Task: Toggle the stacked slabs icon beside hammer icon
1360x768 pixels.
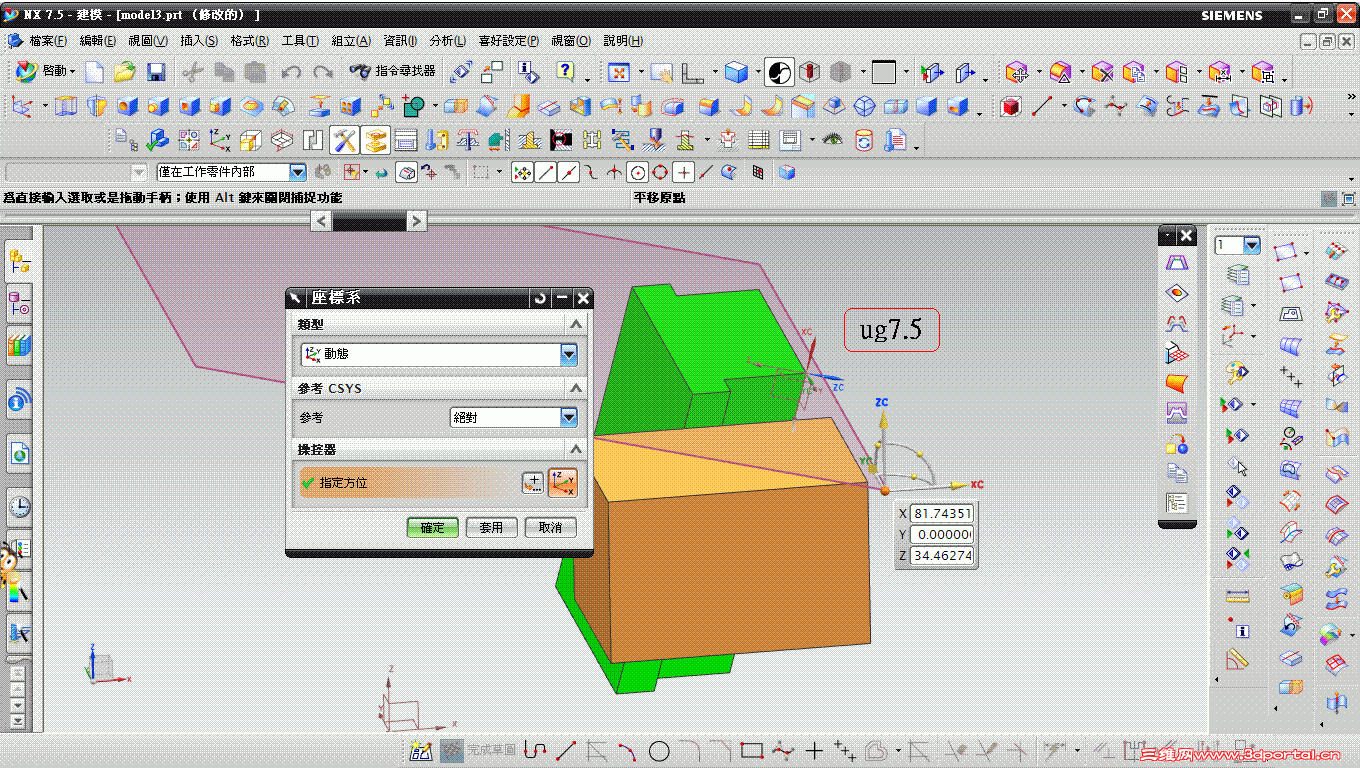Action: [x=375, y=140]
